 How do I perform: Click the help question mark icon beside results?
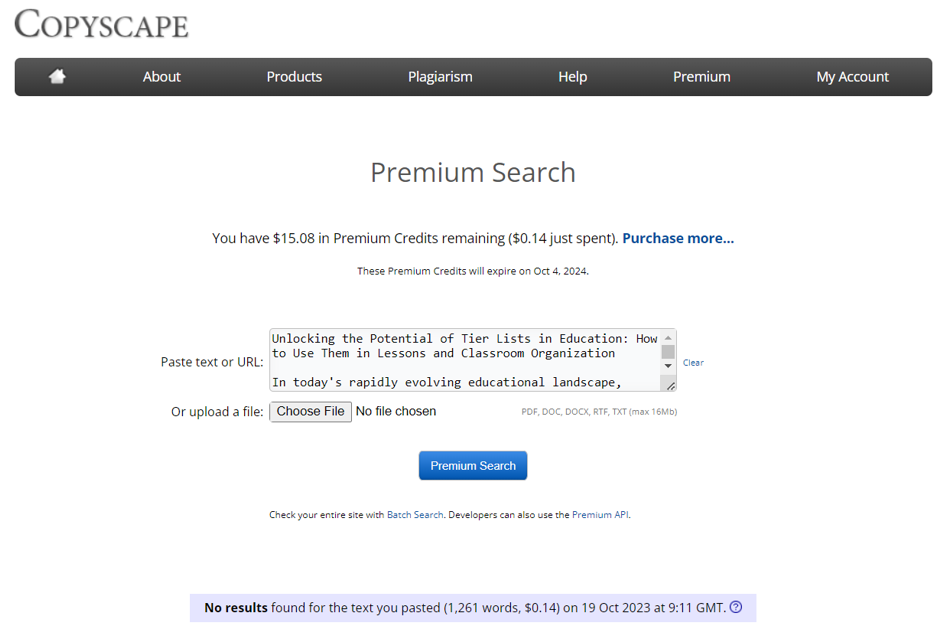tap(736, 607)
